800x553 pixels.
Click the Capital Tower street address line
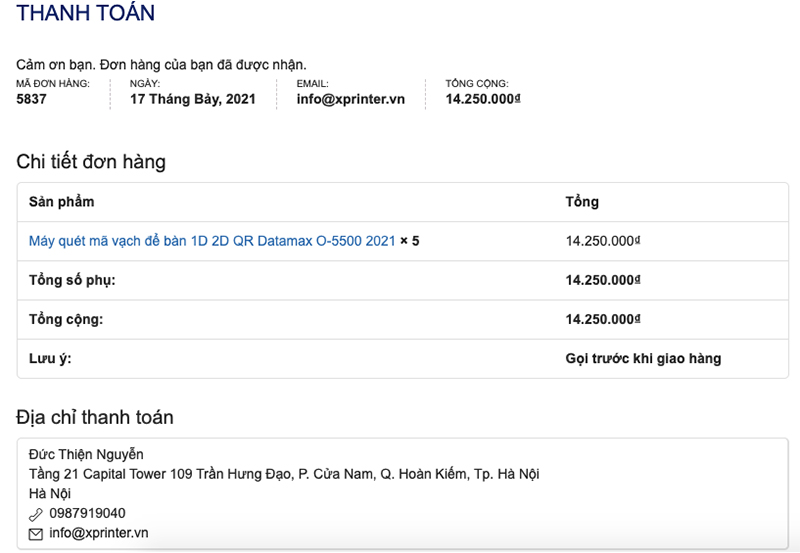coord(284,474)
